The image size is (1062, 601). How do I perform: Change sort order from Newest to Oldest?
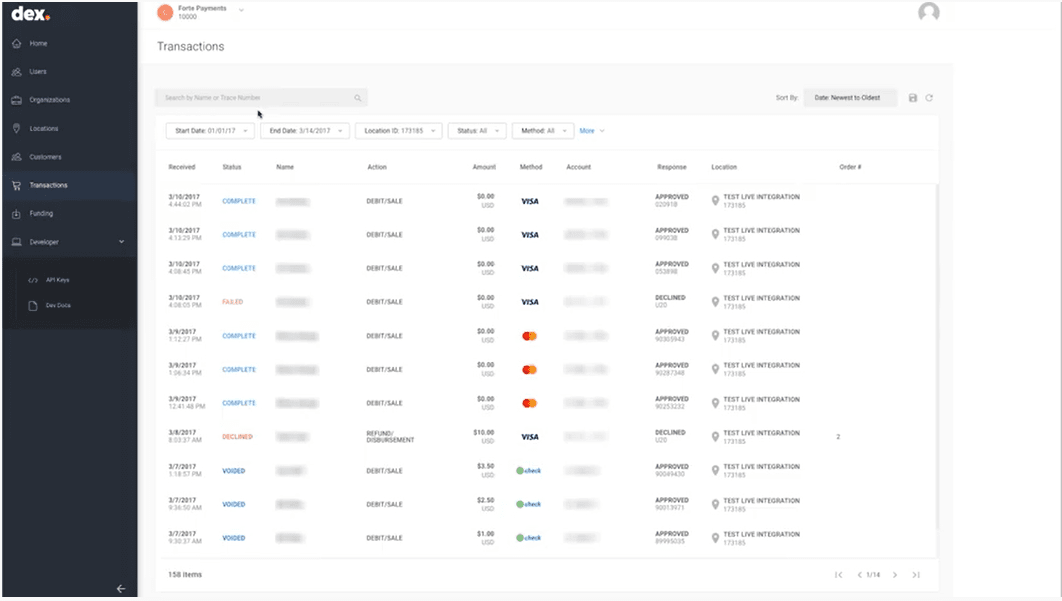coord(850,98)
